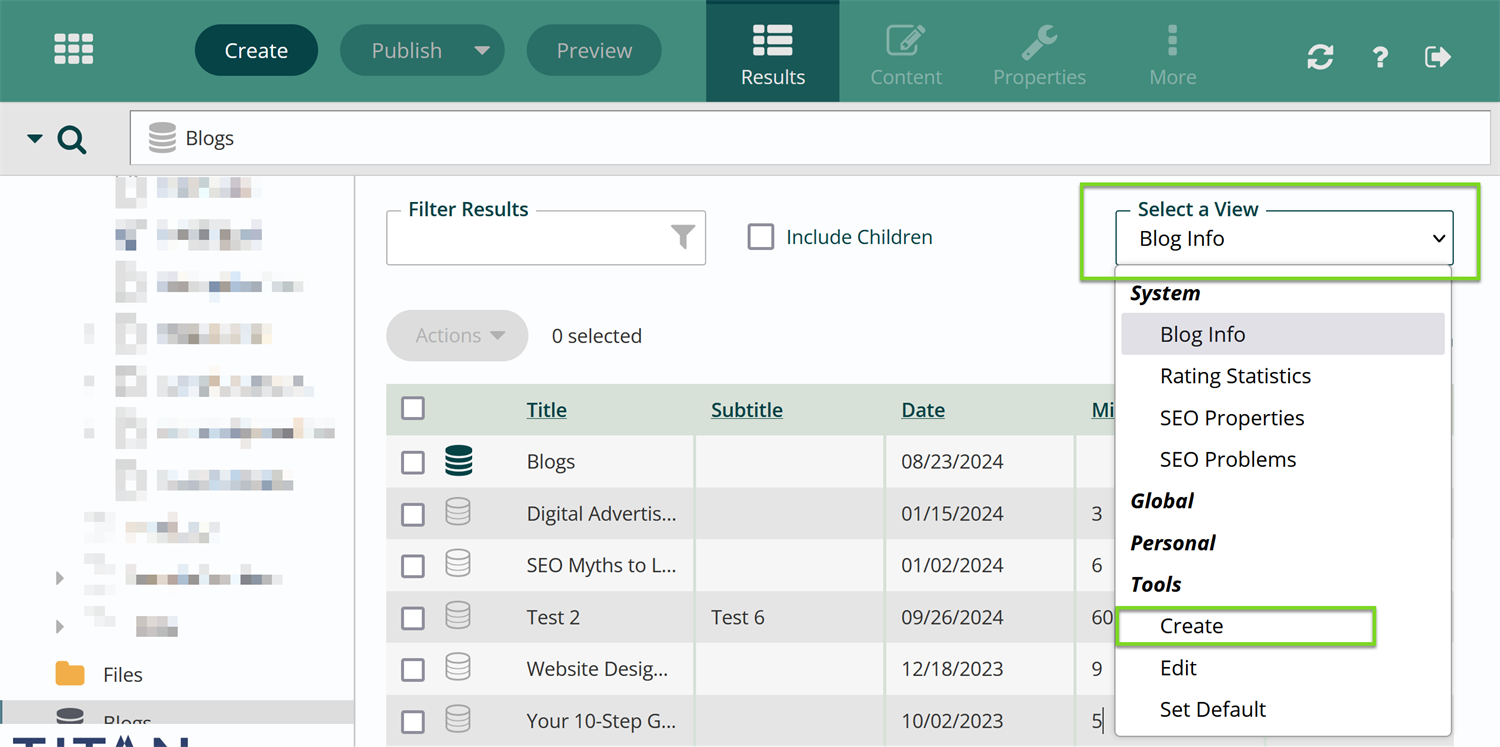Click the database icon in Blogs row
Viewport: 1500px width, 747px height.
point(458,461)
